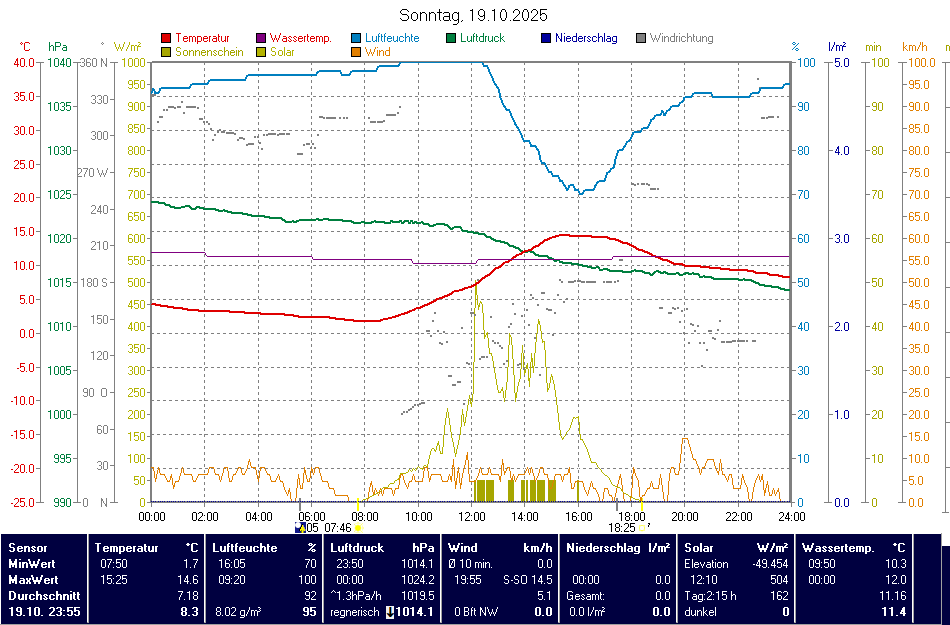Click the purple Wassertemp. legend square
Image resolution: width=950 pixels, height=625 pixels.
[x=262, y=39]
